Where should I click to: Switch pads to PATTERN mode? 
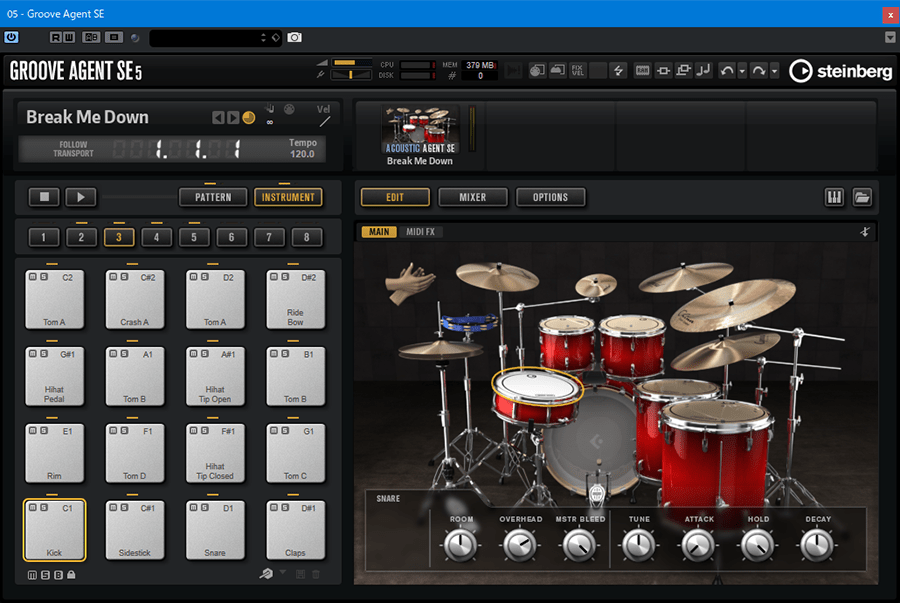pos(213,197)
